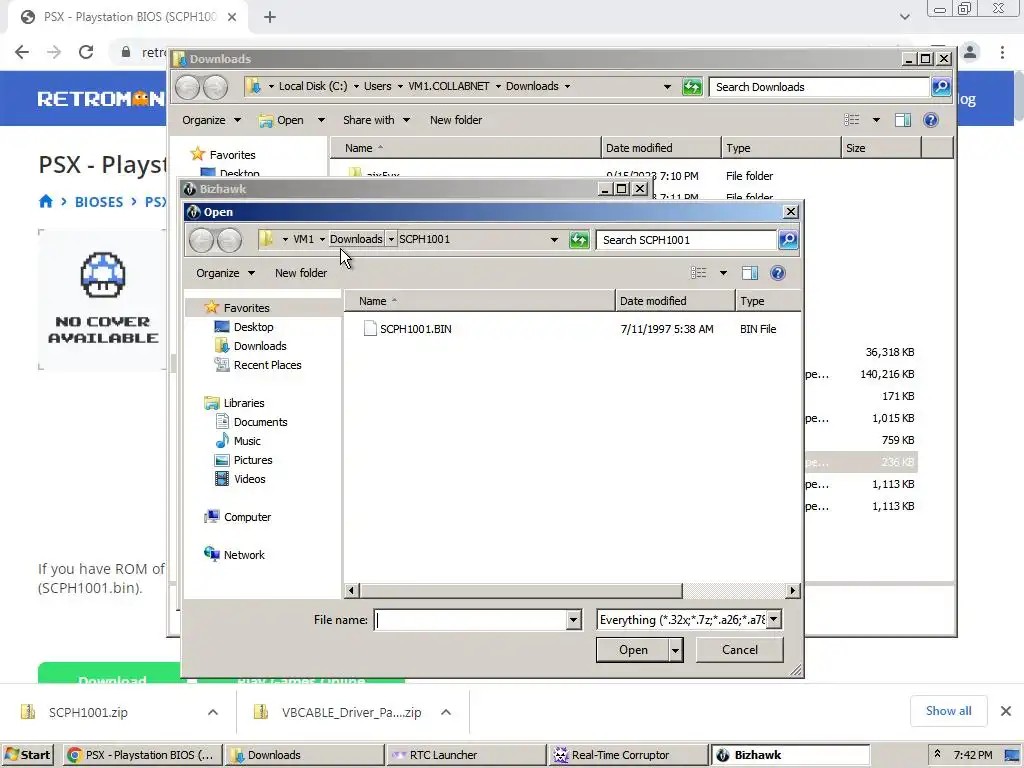Expand address bar history dropdown in Open dialog

554,240
